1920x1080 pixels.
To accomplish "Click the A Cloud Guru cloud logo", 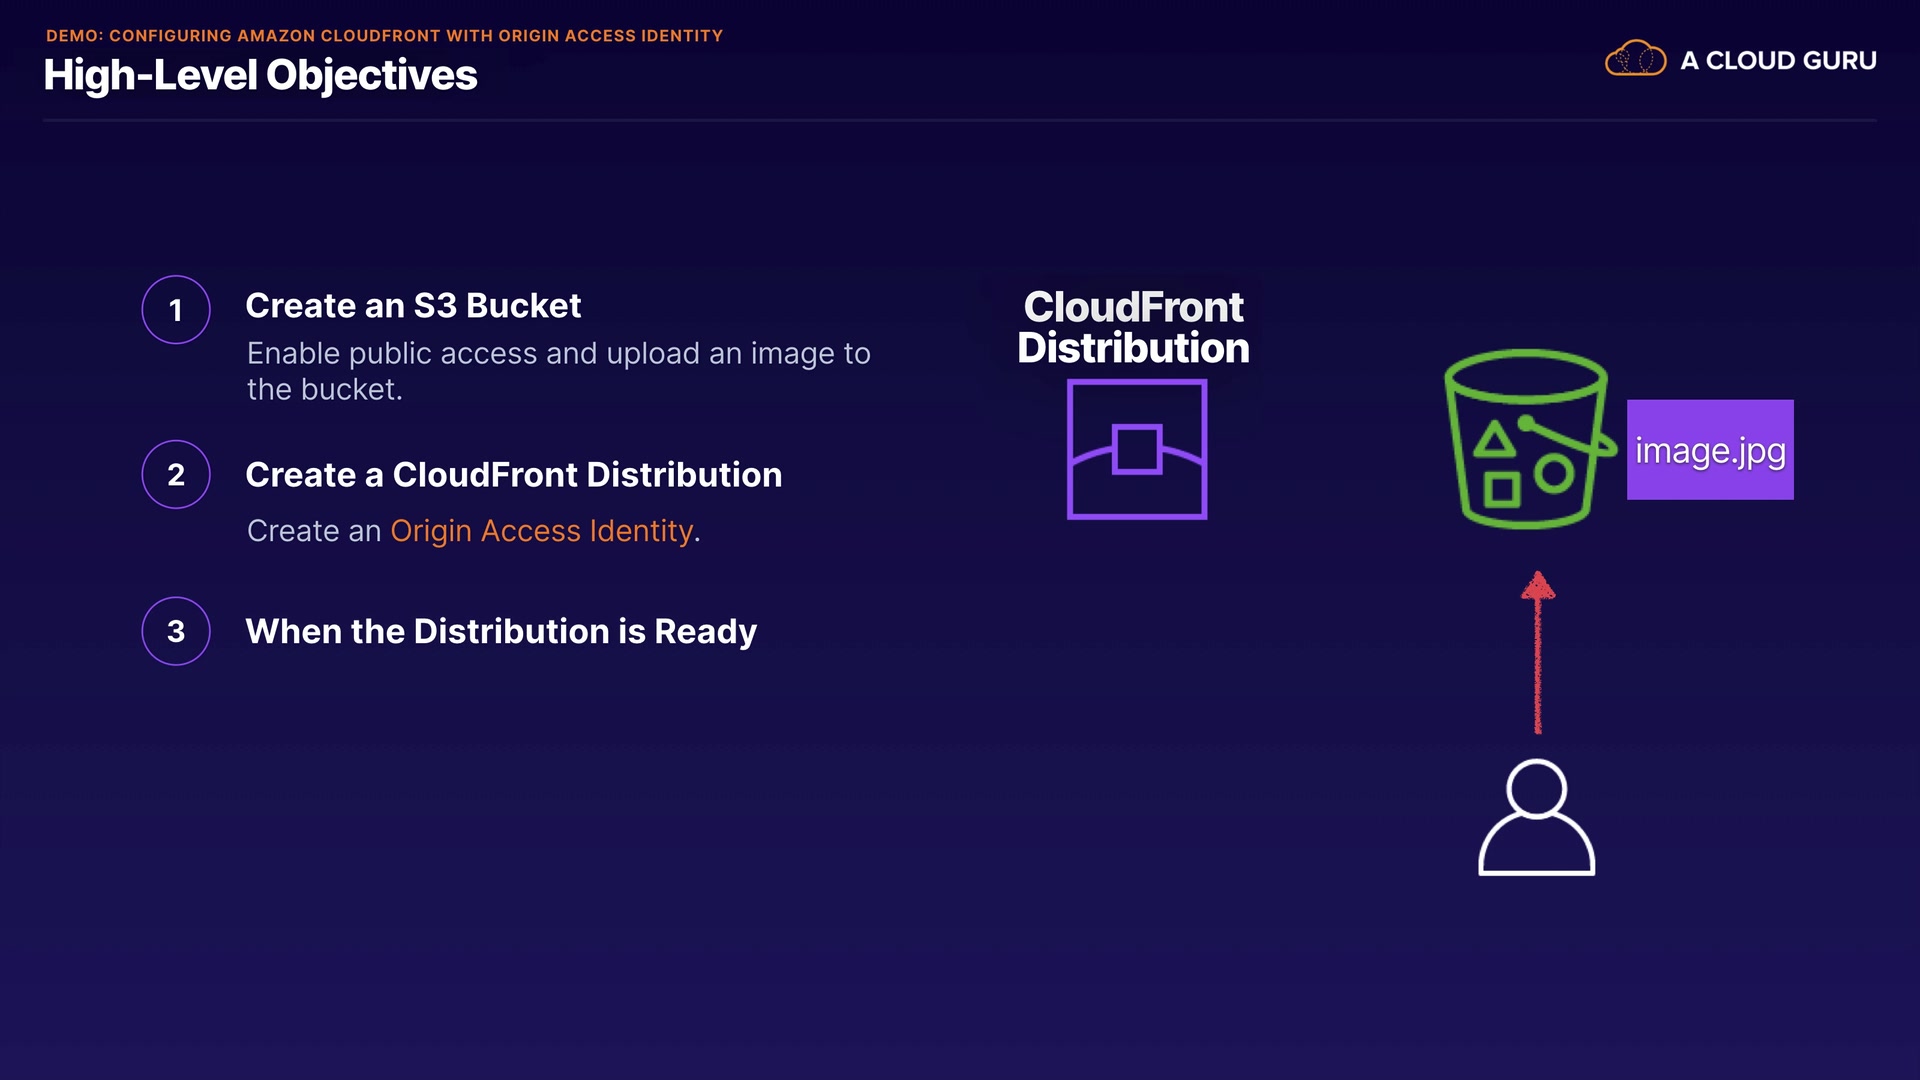I will tap(1635, 60).
